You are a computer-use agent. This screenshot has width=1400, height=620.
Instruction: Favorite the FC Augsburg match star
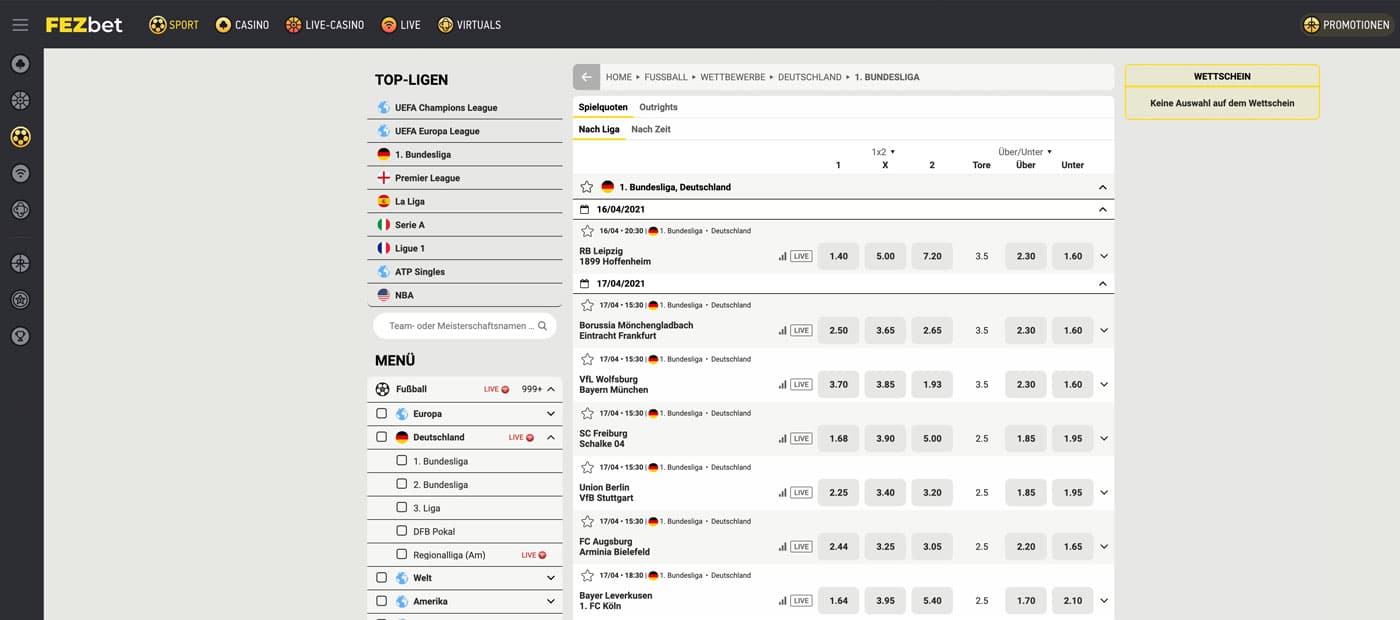point(587,521)
